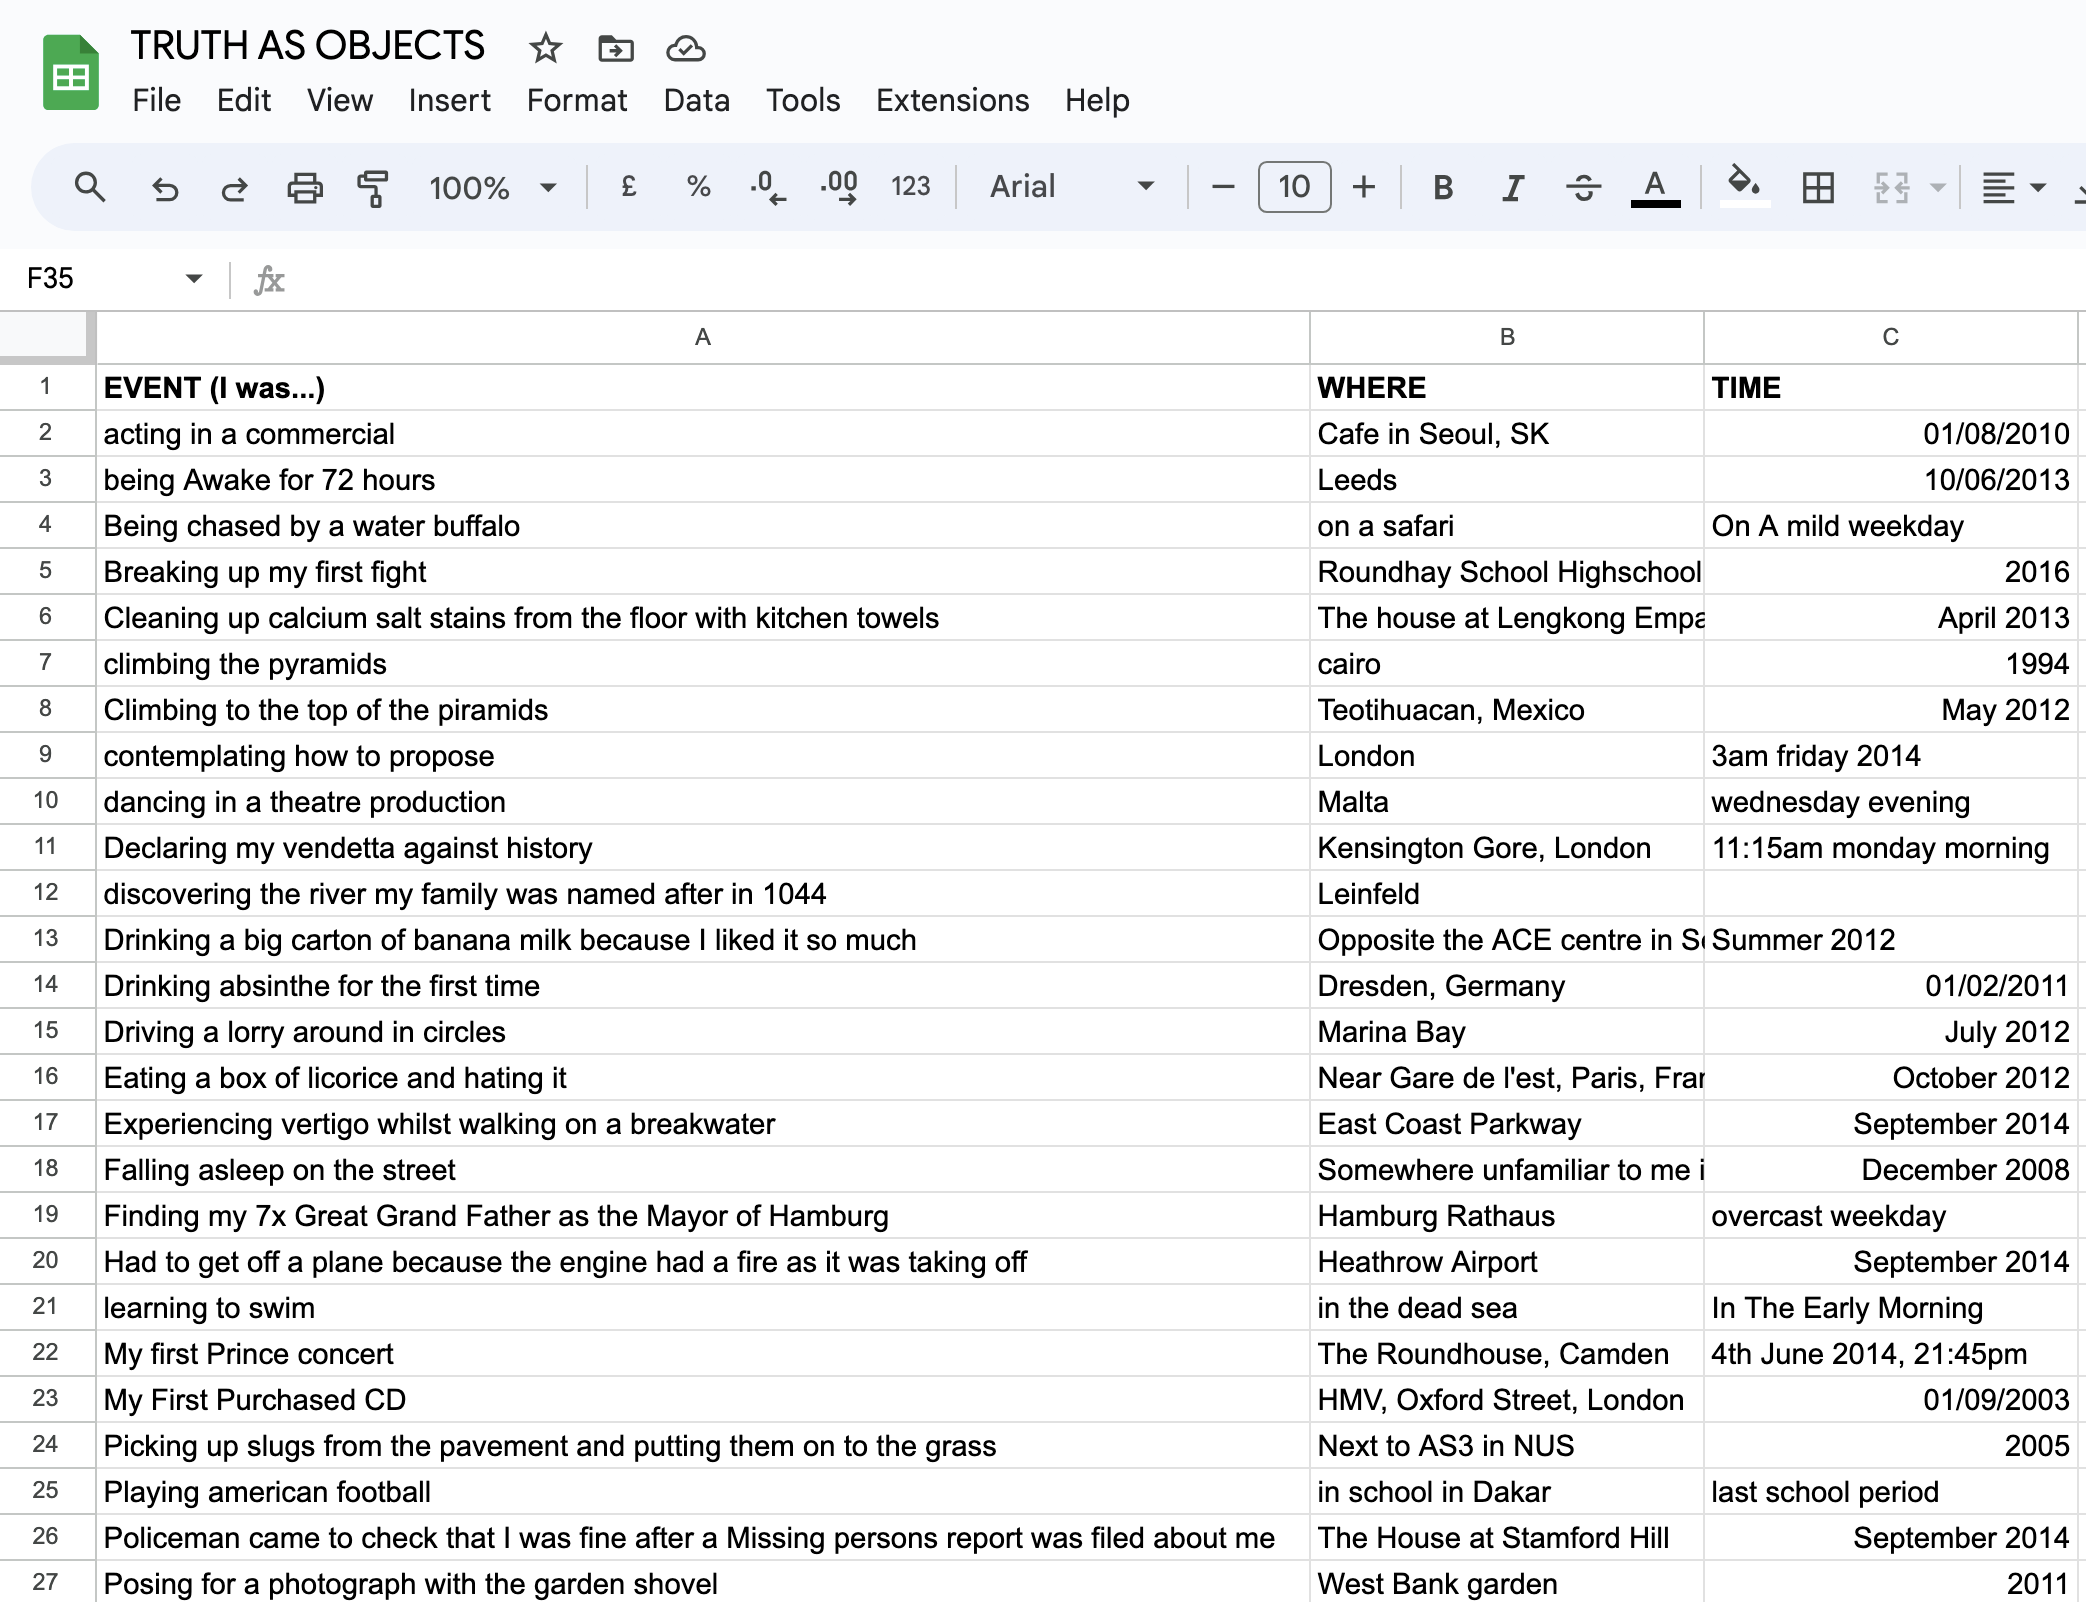Open the borders tool
Screen dimensions: 2086x1602
click(1817, 187)
